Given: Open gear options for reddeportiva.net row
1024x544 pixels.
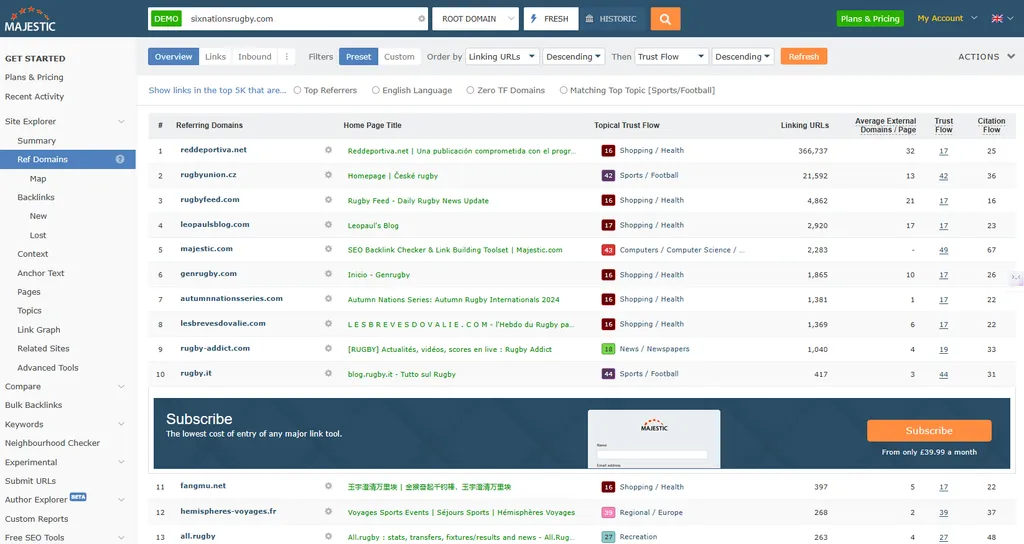Looking at the screenshot, I should pos(328,150).
